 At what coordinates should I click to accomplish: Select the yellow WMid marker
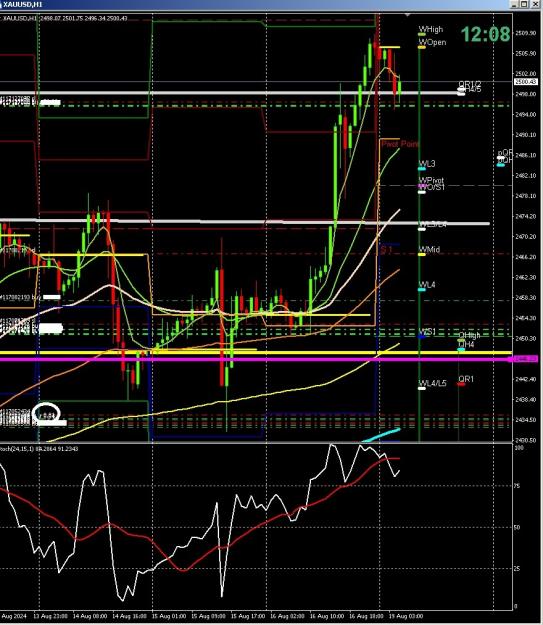422,254
